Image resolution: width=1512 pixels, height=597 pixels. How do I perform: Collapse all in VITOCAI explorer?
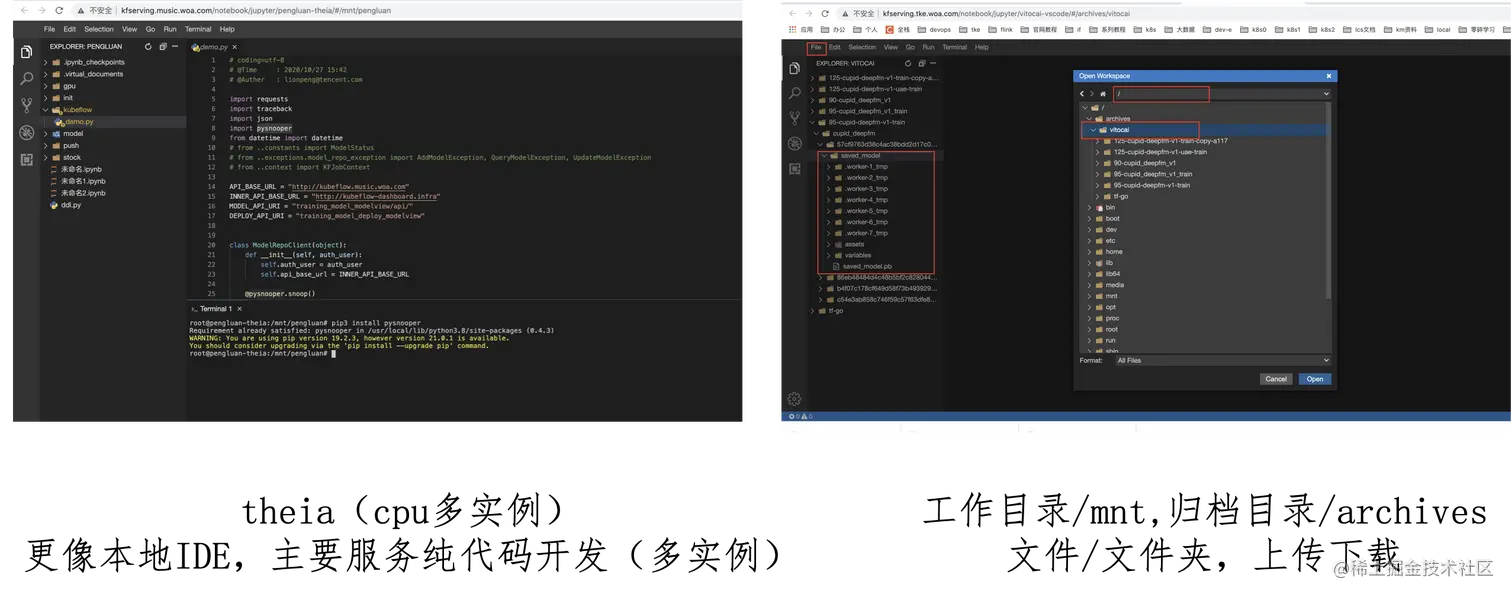point(924,63)
